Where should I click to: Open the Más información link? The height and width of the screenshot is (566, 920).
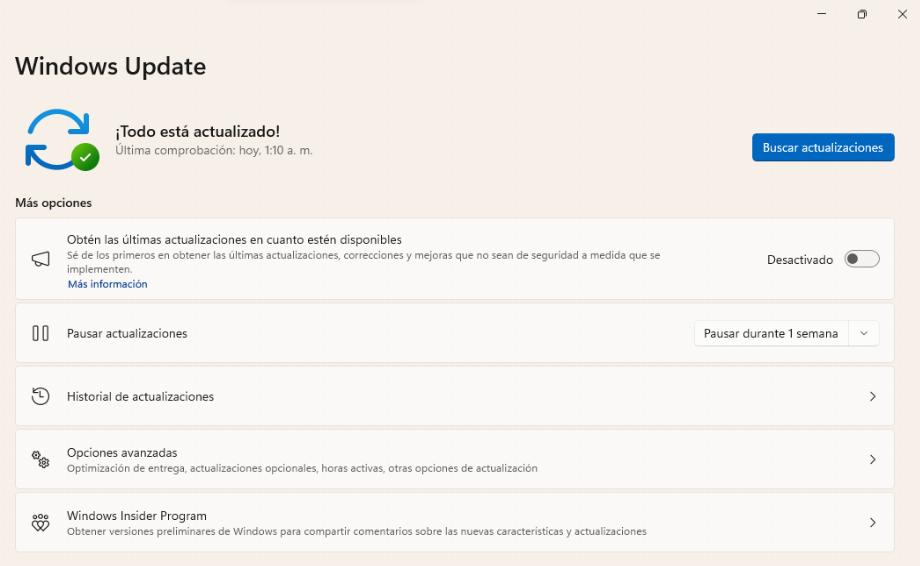107,284
